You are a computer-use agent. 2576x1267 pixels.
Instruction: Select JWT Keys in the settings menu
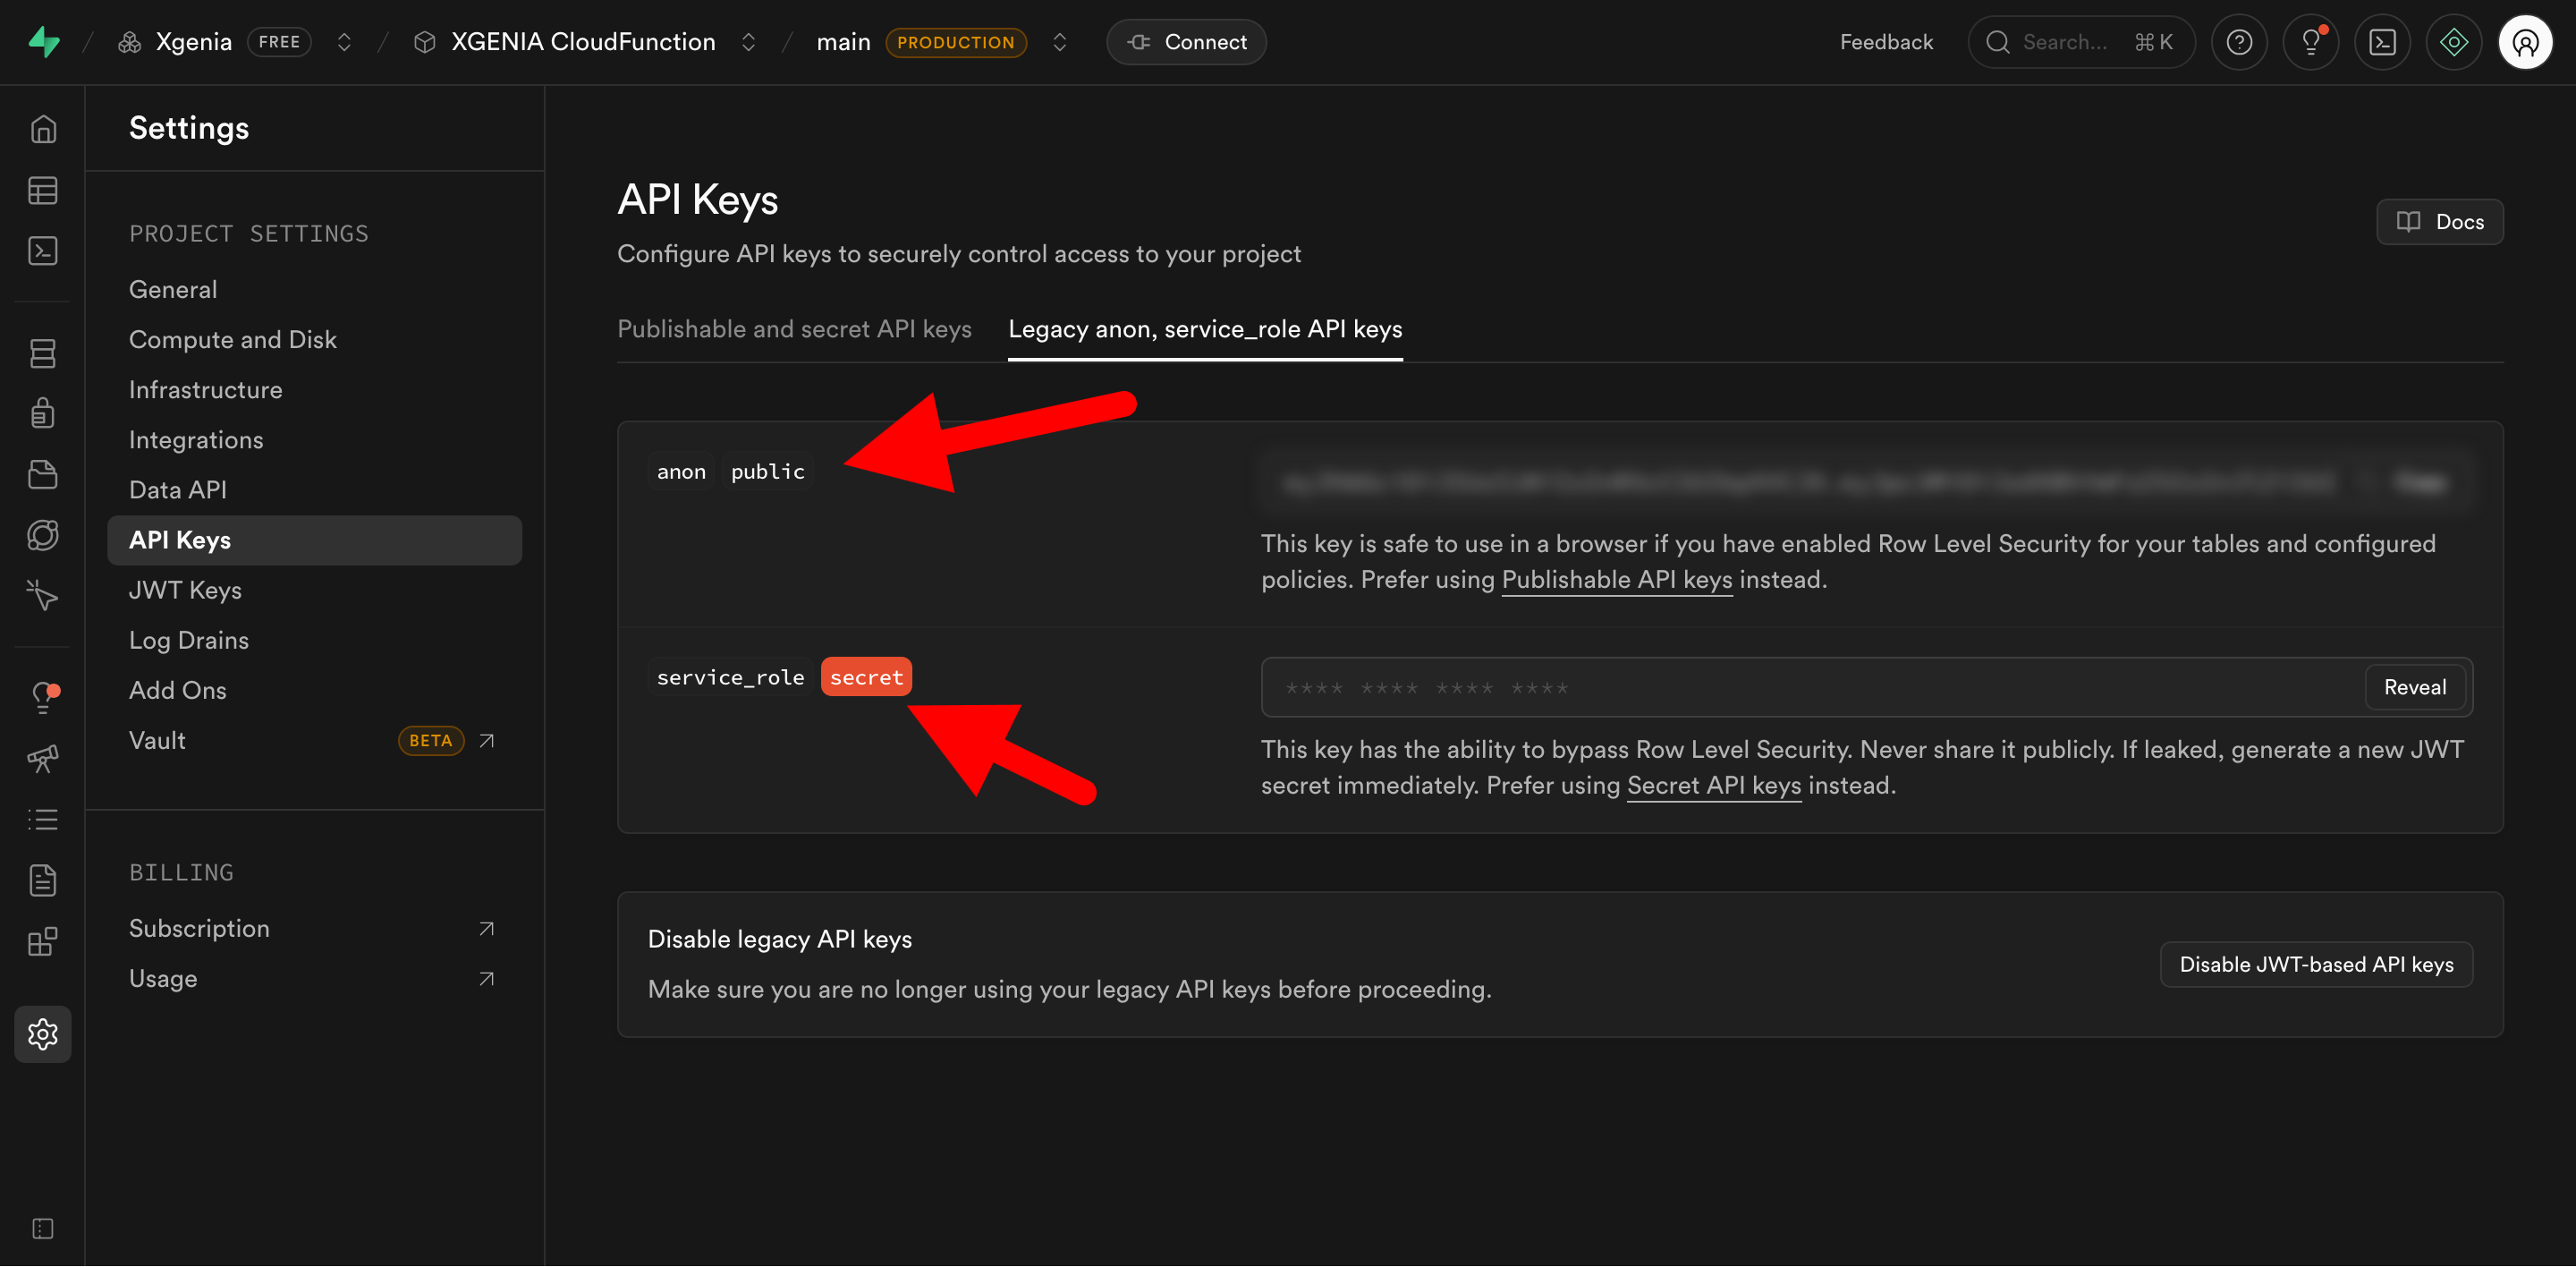[x=185, y=590]
